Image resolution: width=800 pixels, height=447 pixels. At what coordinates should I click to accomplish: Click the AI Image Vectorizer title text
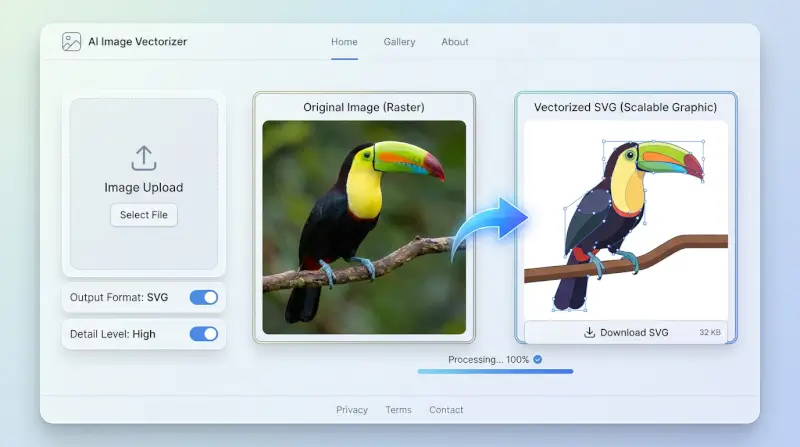pyautogui.click(x=138, y=42)
